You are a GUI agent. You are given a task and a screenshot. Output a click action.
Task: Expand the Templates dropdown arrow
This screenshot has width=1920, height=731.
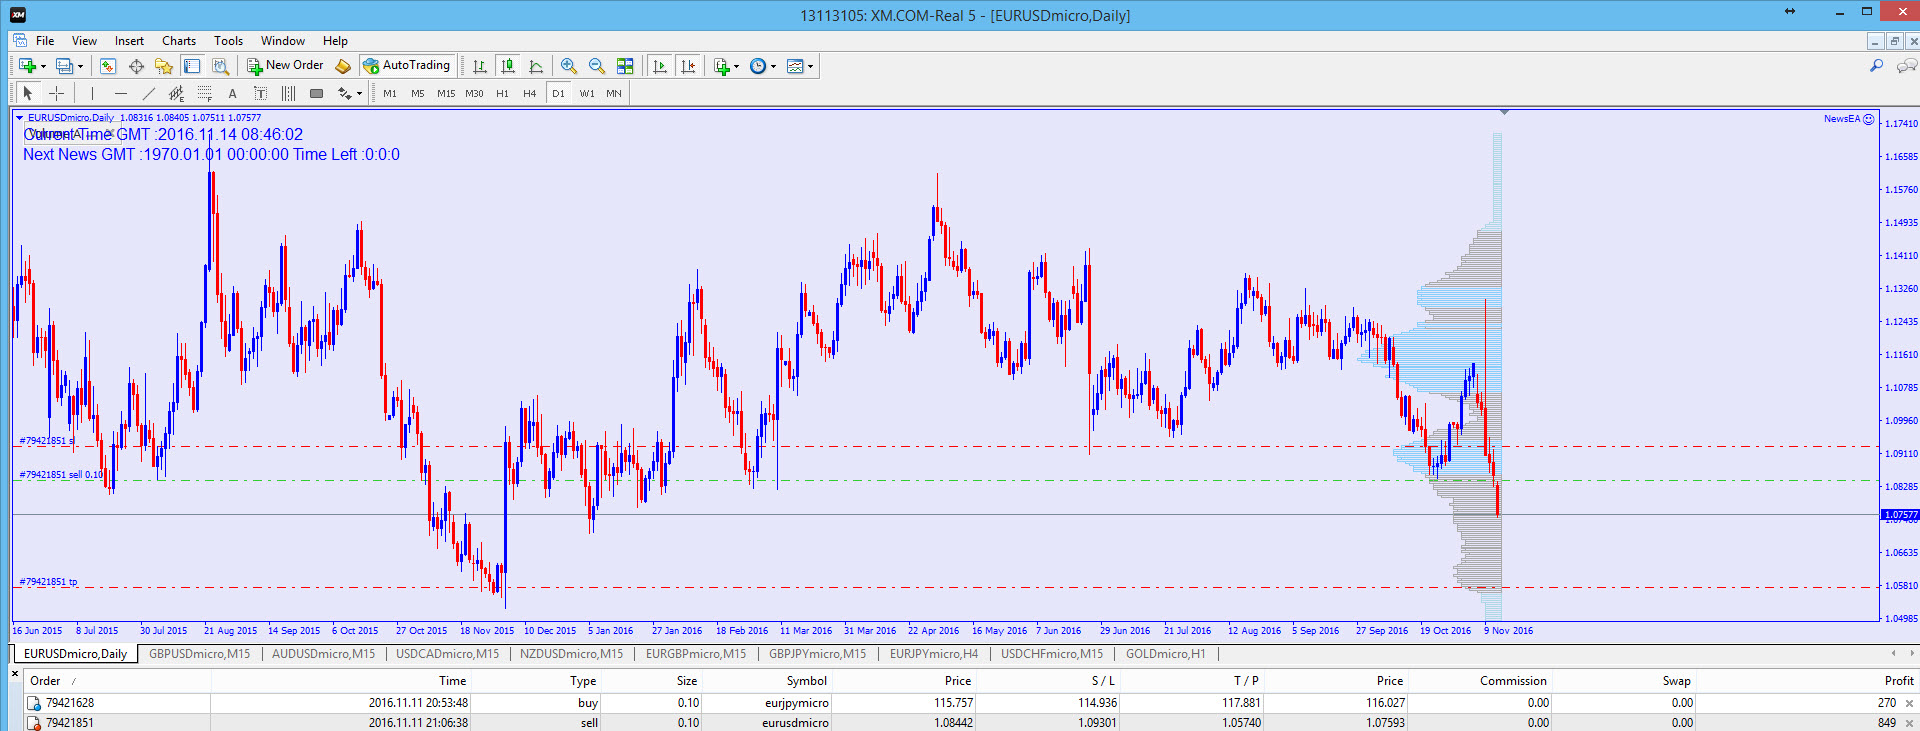(x=810, y=67)
